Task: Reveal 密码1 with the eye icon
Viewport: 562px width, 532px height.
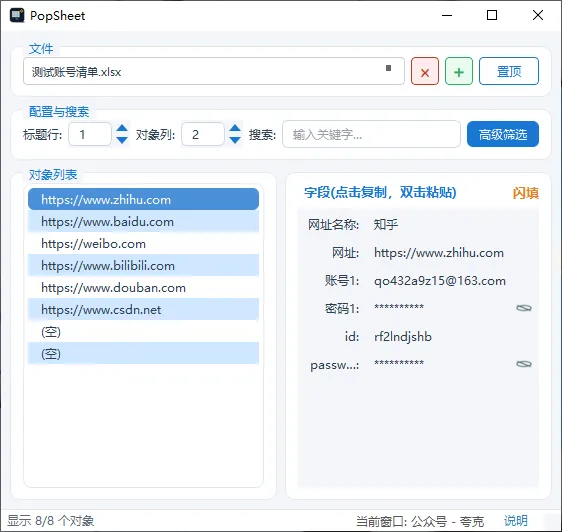Action: 524,308
